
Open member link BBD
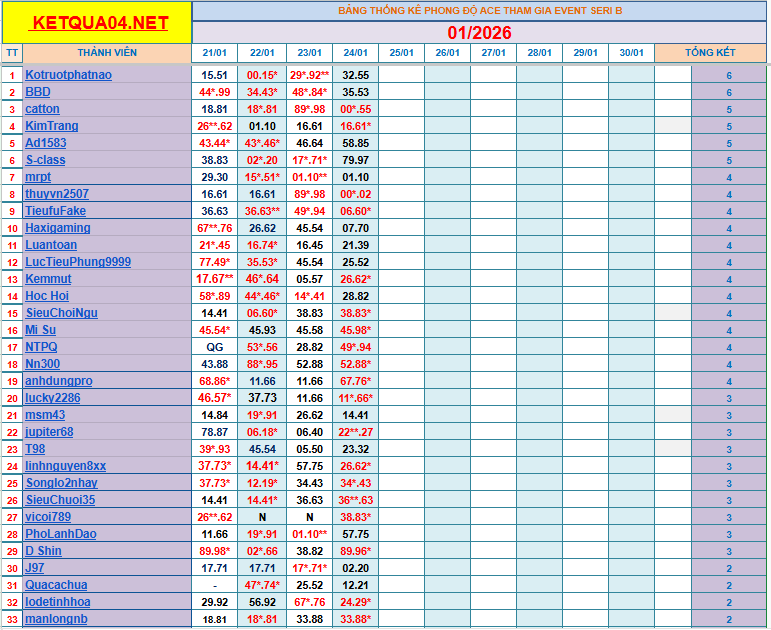click(38, 92)
